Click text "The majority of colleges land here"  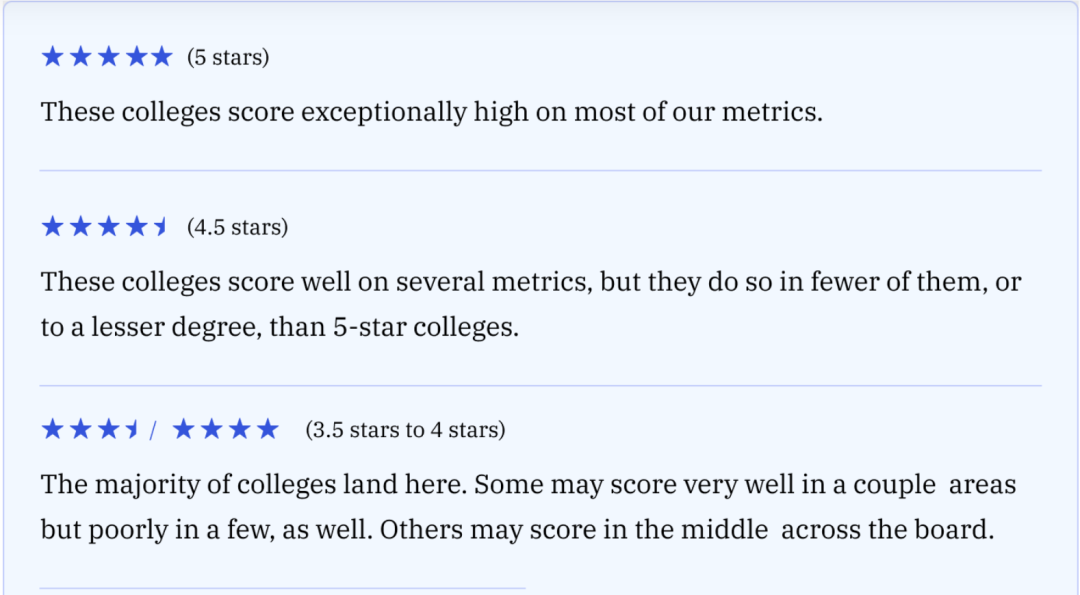pos(253,484)
